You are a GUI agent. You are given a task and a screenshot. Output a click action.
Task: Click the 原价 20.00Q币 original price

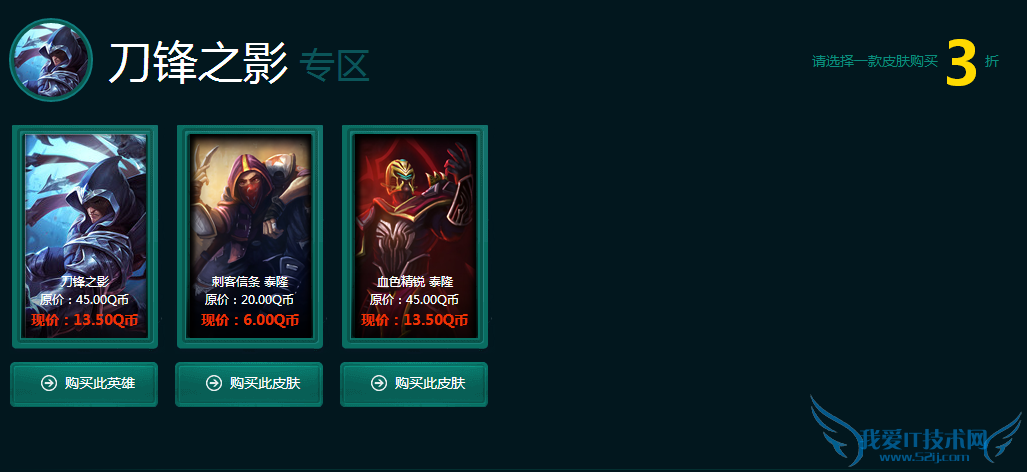(x=250, y=300)
